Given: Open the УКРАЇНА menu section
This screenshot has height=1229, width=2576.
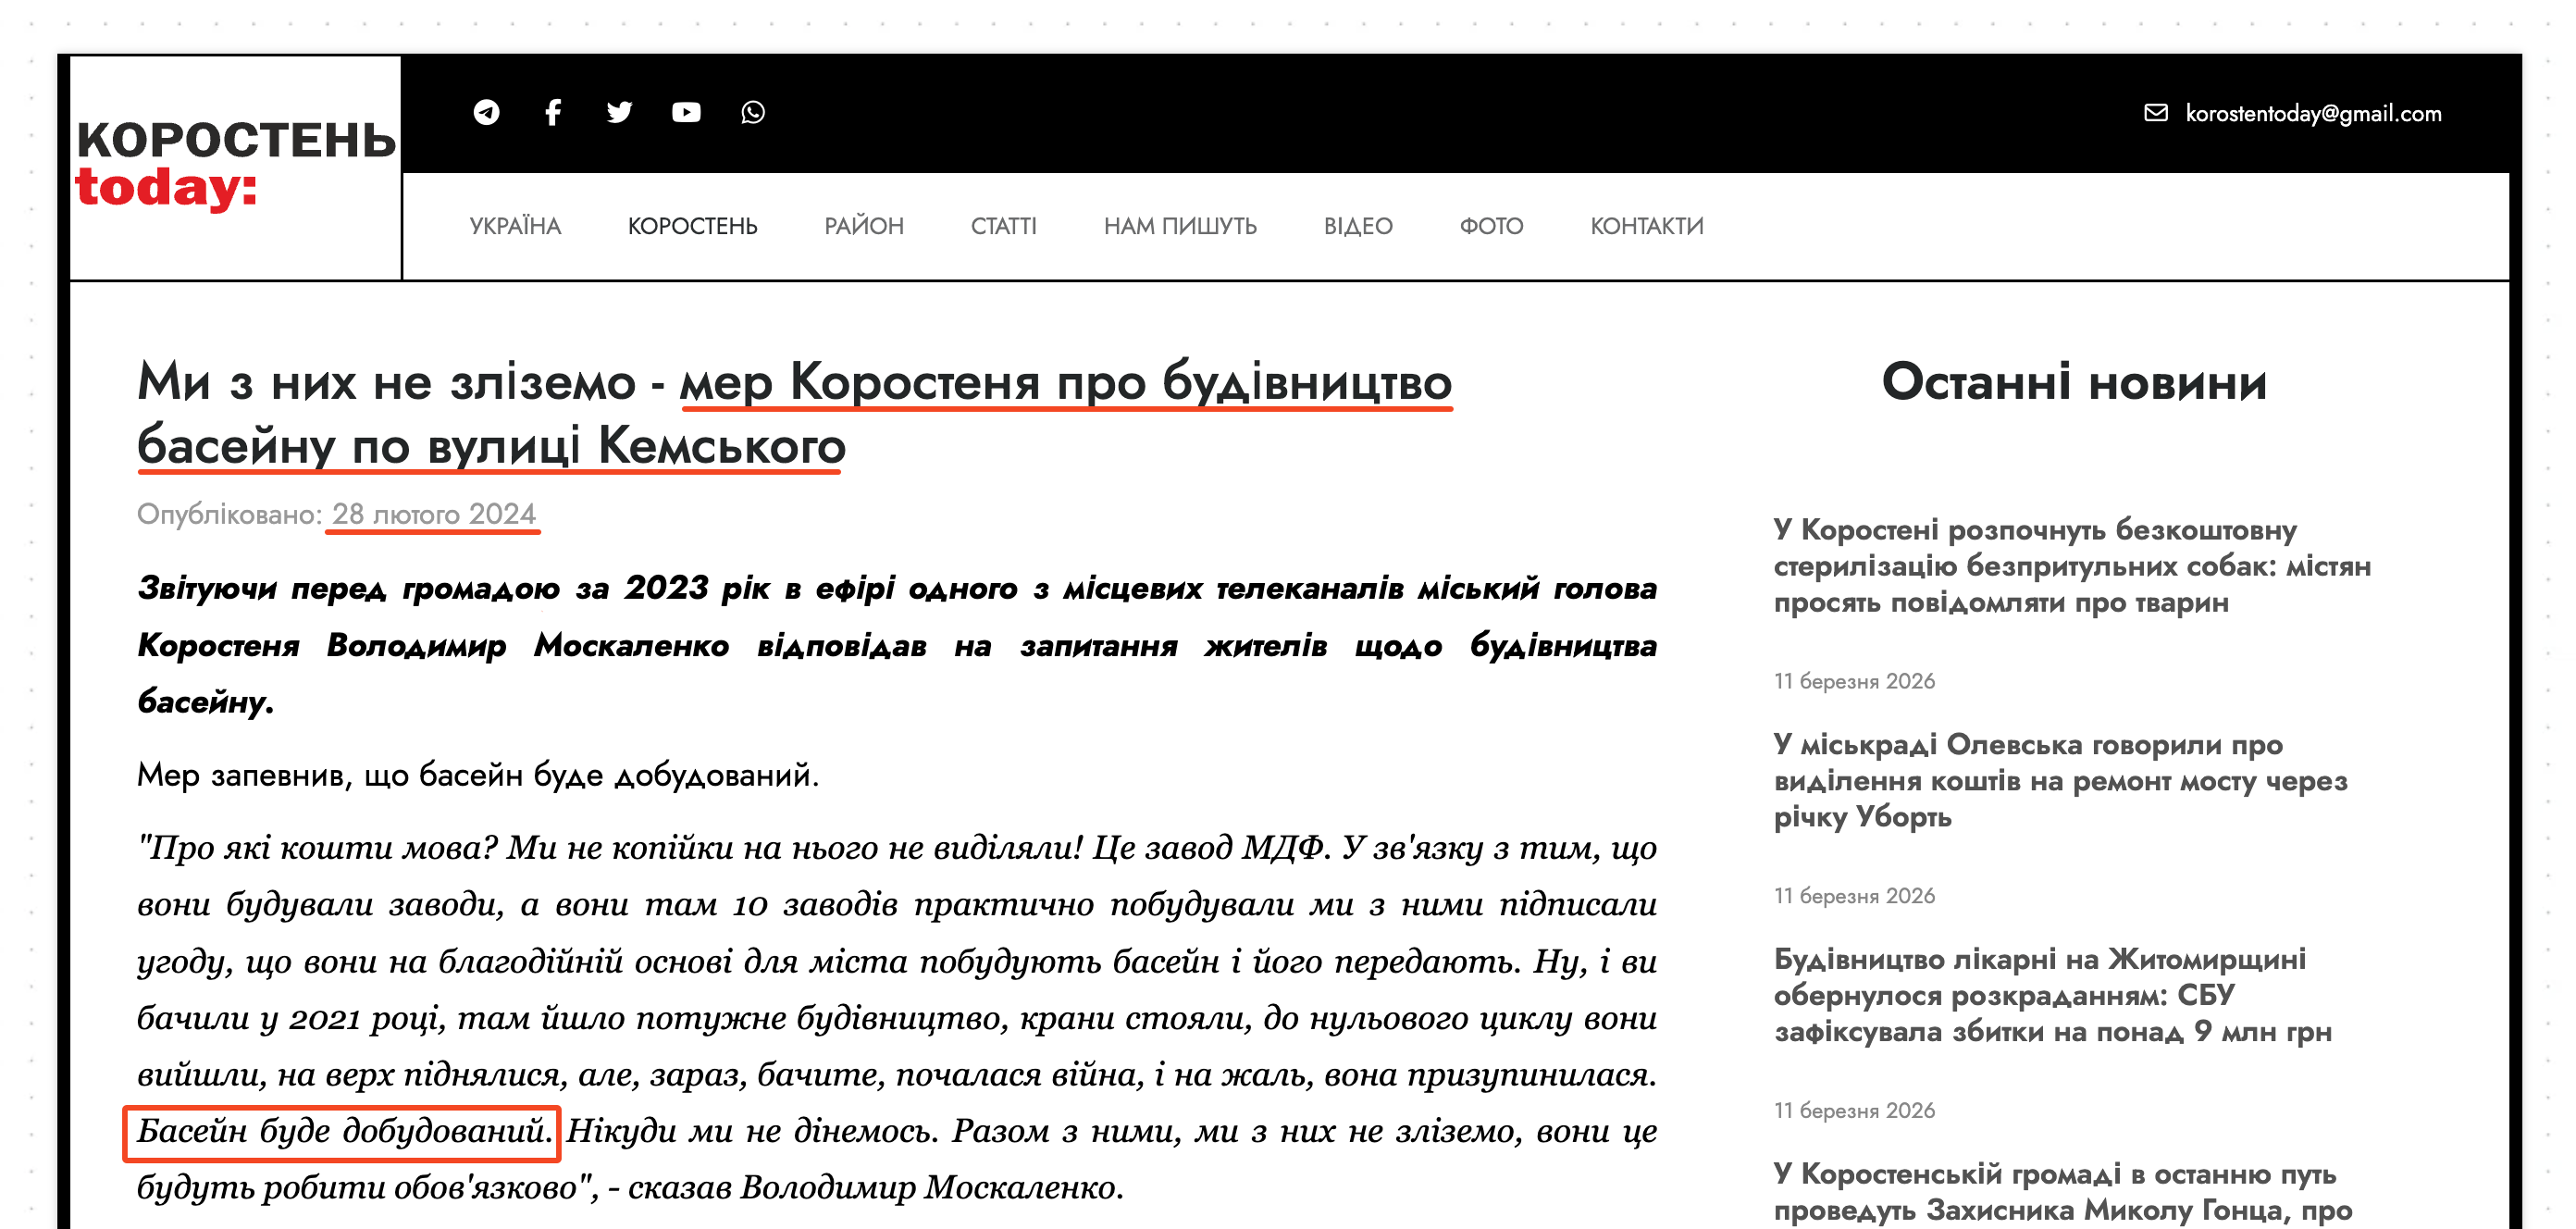Looking at the screenshot, I should click(516, 226).
